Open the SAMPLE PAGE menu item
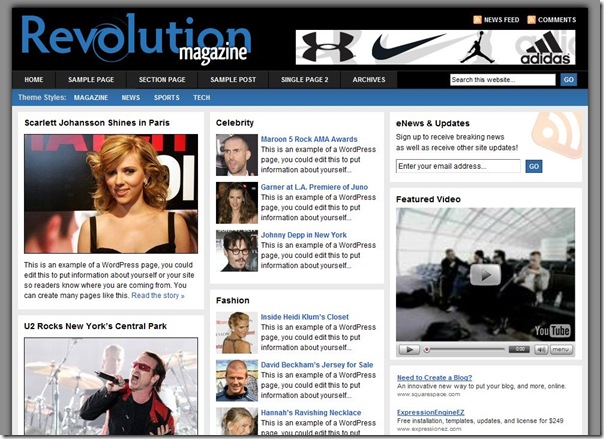Image resolution: width=604 pixels, height=439 pixels. click(x=91, y=80)
